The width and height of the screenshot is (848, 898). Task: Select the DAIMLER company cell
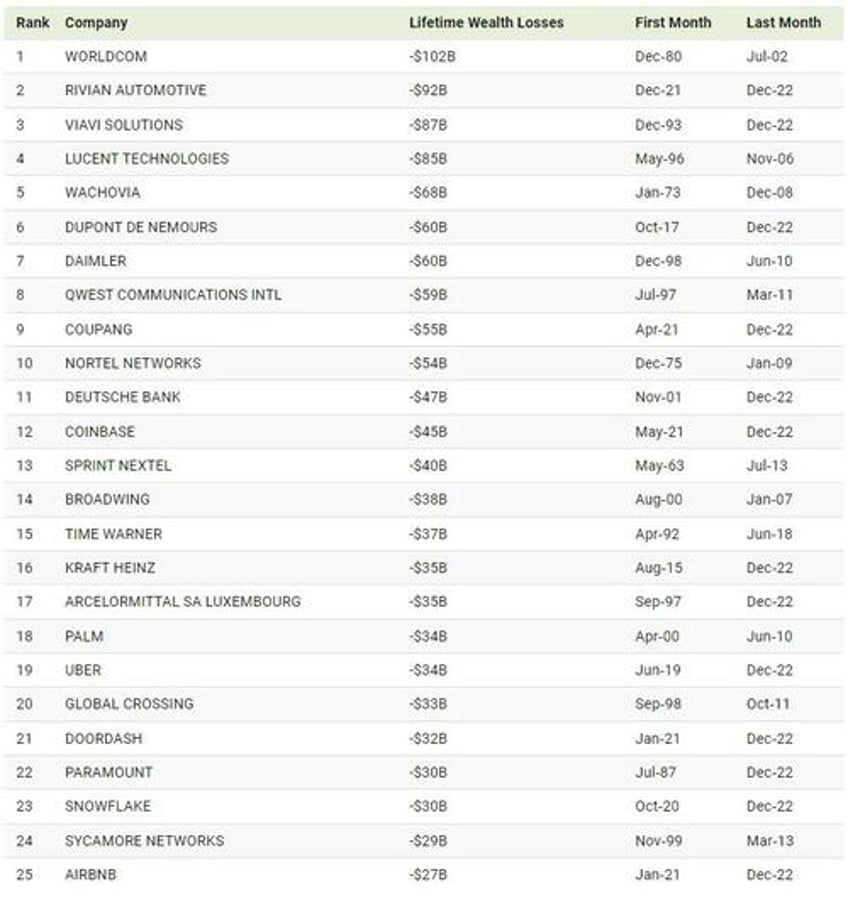[96, 261]
